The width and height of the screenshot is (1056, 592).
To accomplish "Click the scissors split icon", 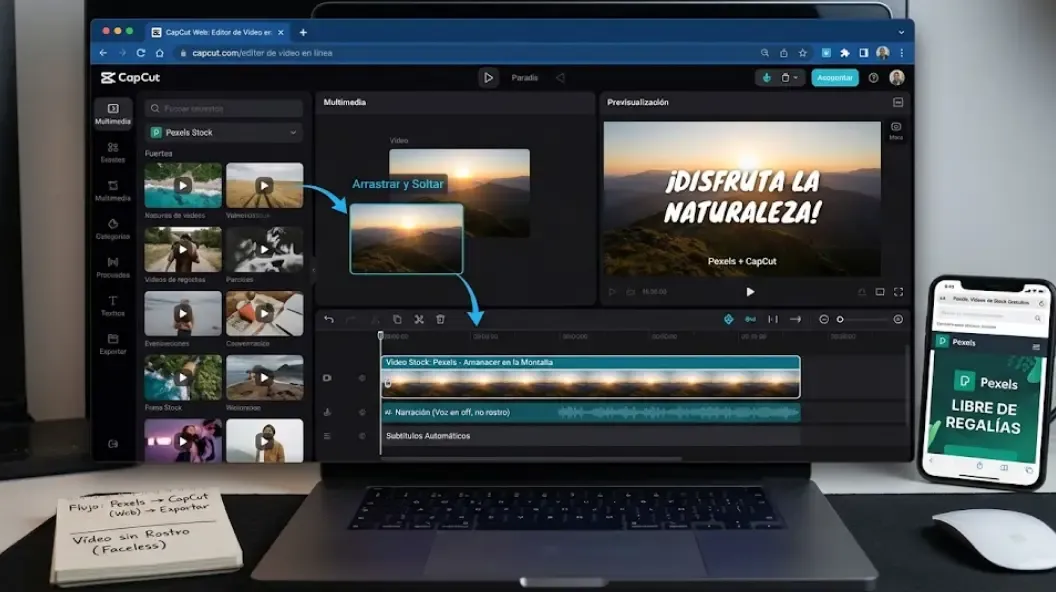I will tap(419, 319).
